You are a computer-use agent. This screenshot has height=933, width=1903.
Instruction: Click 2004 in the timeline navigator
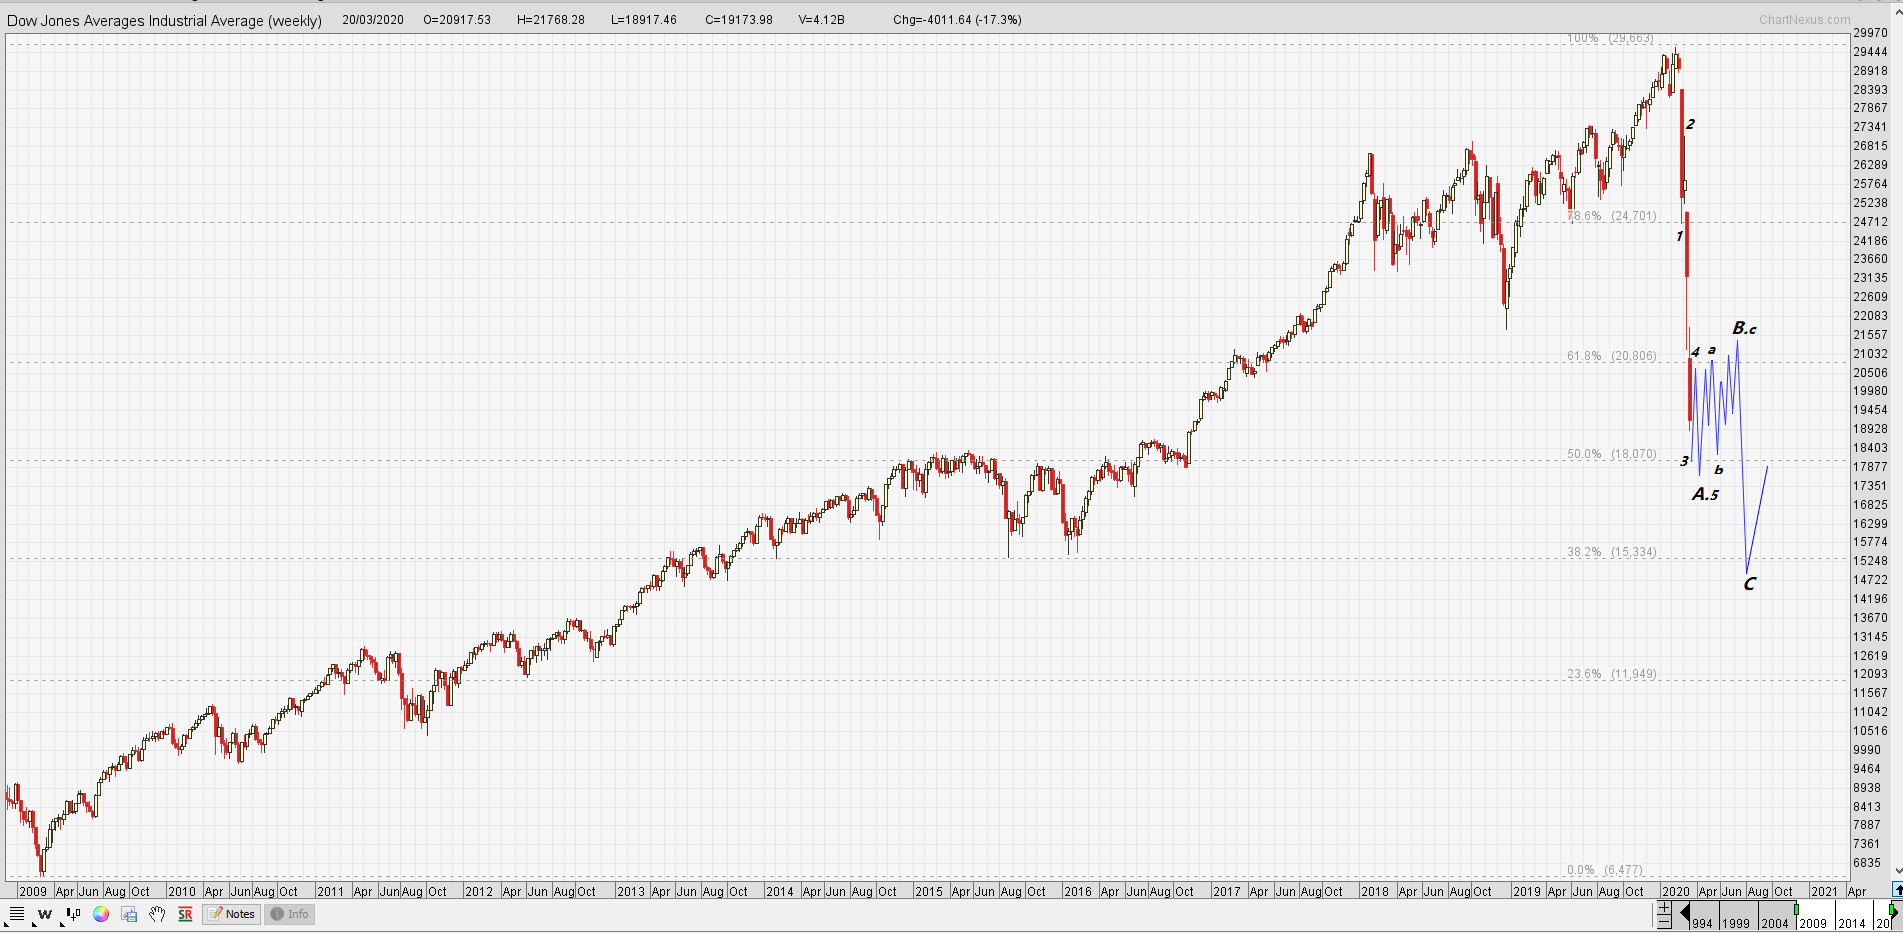click(x=1775, y=923)
